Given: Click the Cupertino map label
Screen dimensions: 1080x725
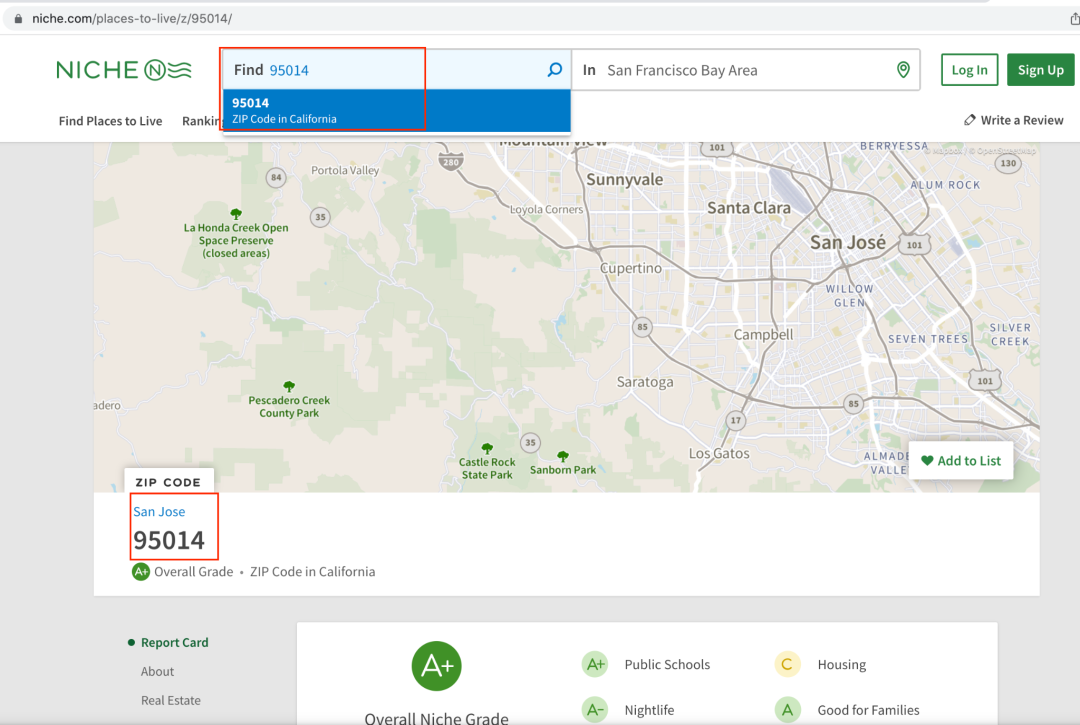Looking at the screenshot, I should [631, 269].
